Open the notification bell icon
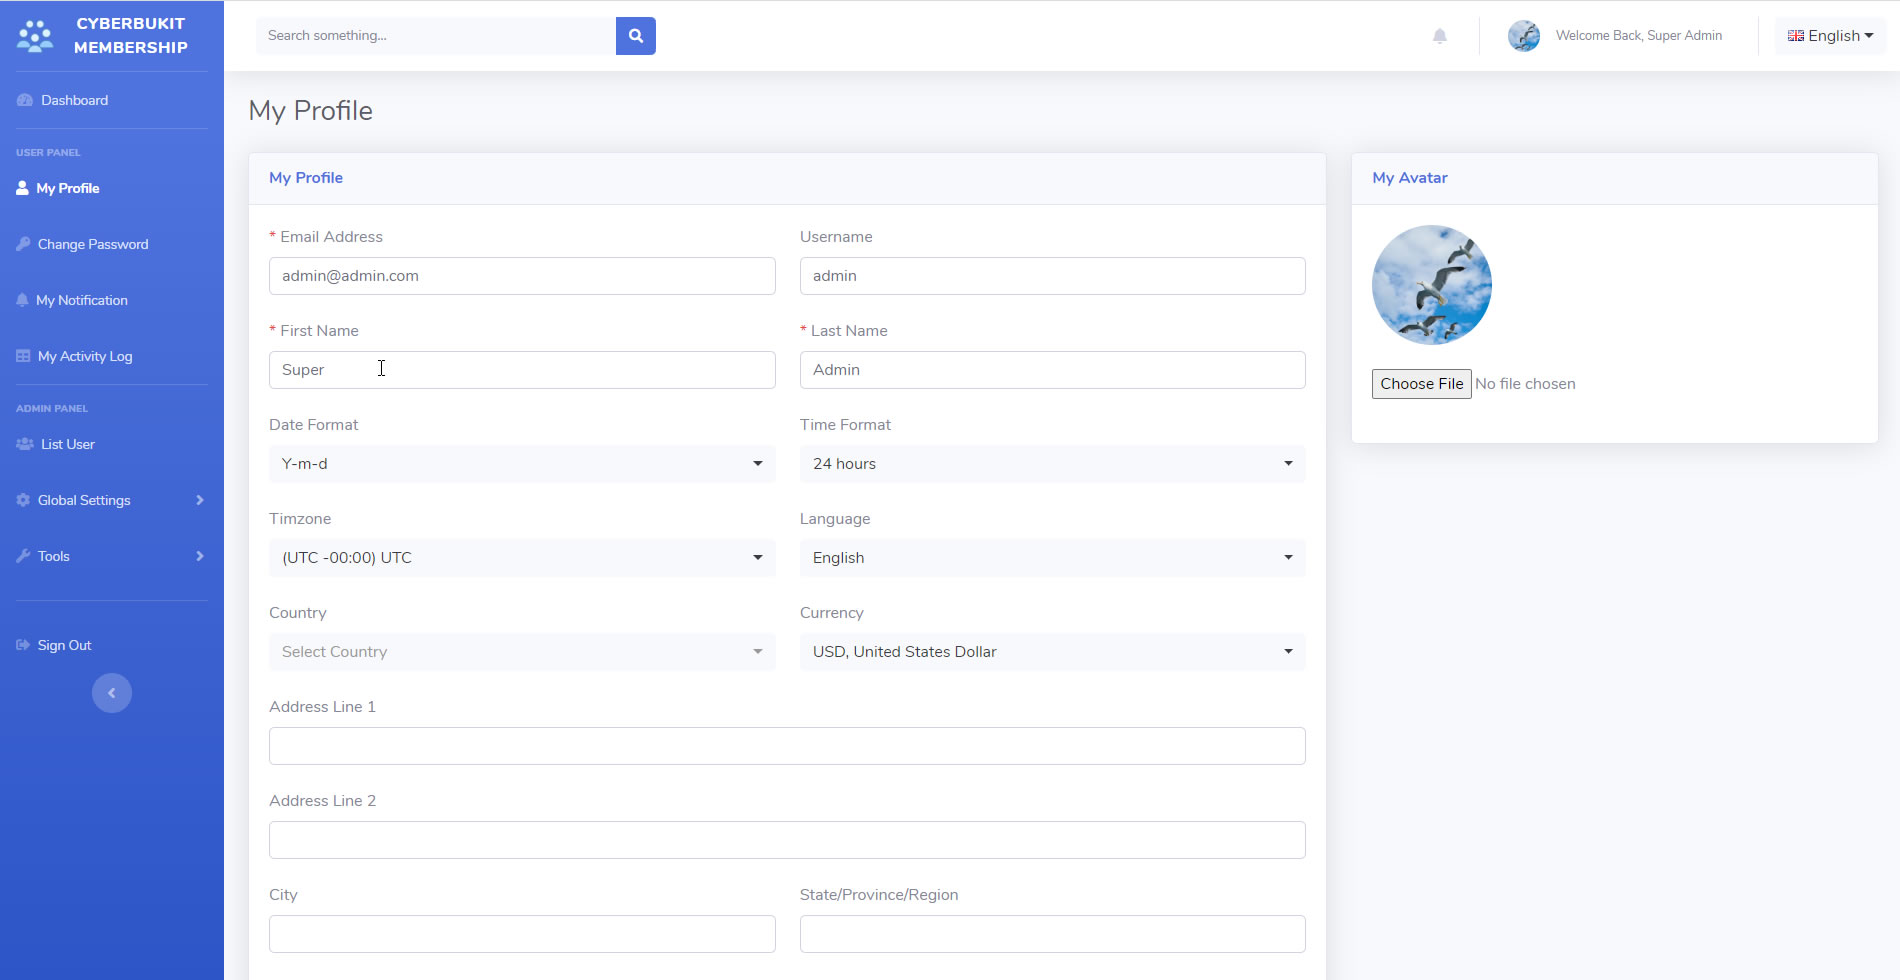1900x980 pixels. [x=1439, y=36]
